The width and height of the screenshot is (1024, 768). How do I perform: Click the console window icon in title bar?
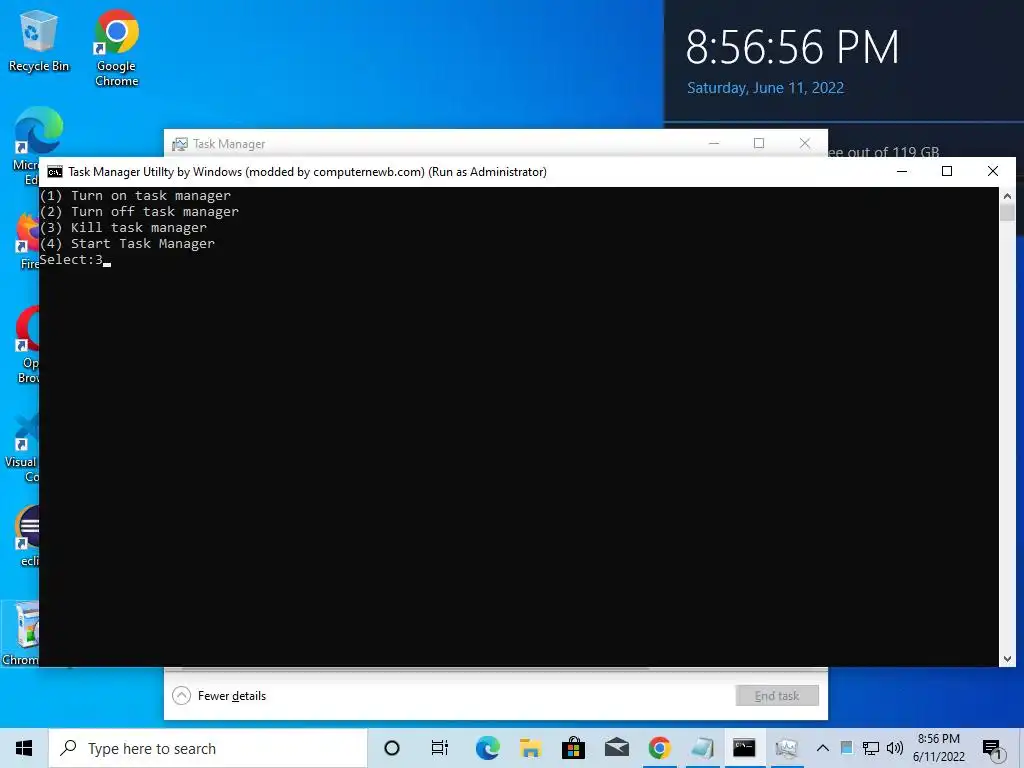(55, 172)
